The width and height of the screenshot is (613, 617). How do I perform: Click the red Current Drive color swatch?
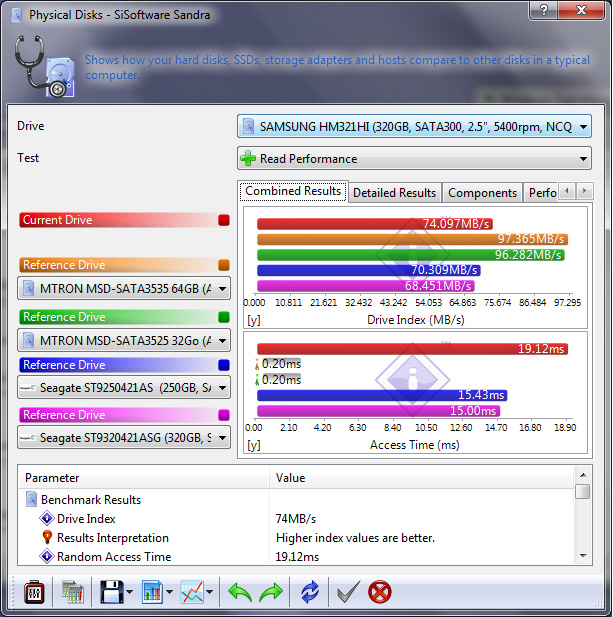pos(224,220)
